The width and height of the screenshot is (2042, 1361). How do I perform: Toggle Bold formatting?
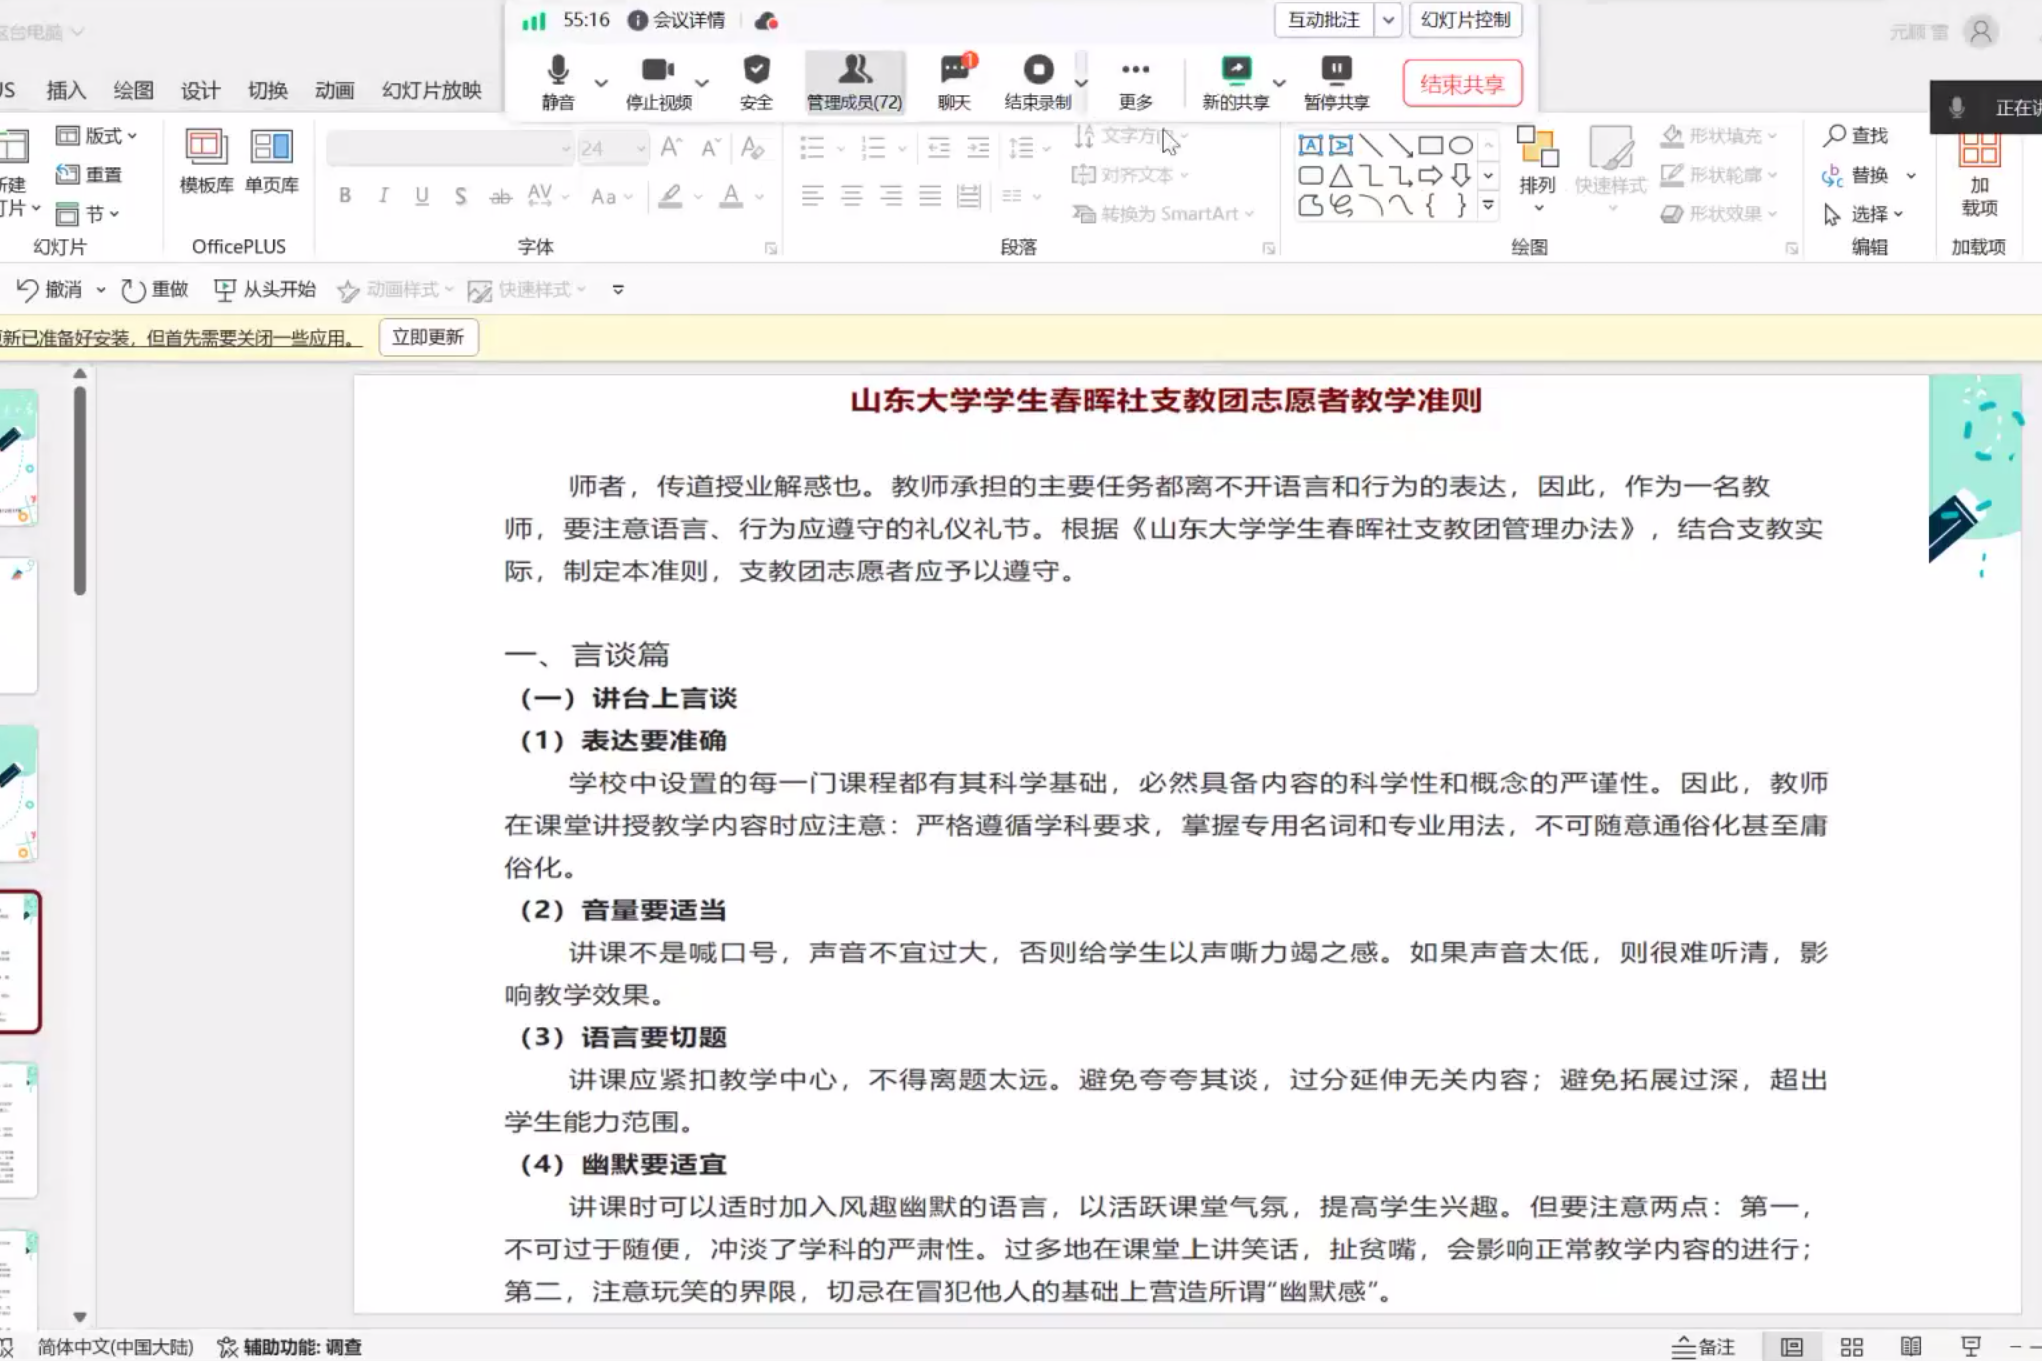[x=344, y=196]
